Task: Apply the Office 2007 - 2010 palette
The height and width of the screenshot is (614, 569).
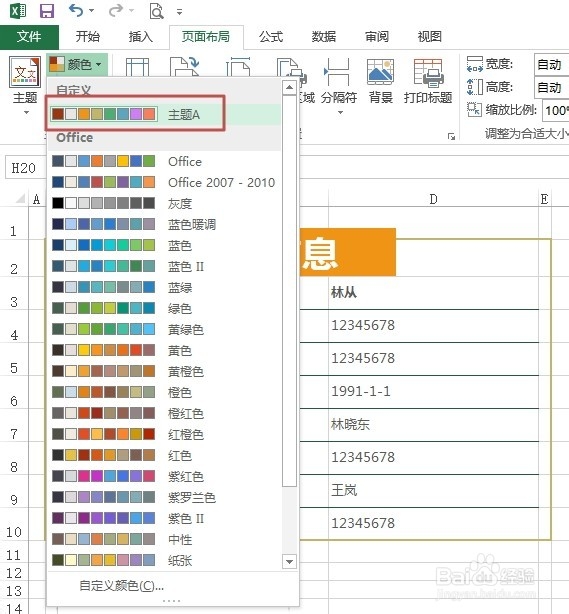Action: coord(164,182)
